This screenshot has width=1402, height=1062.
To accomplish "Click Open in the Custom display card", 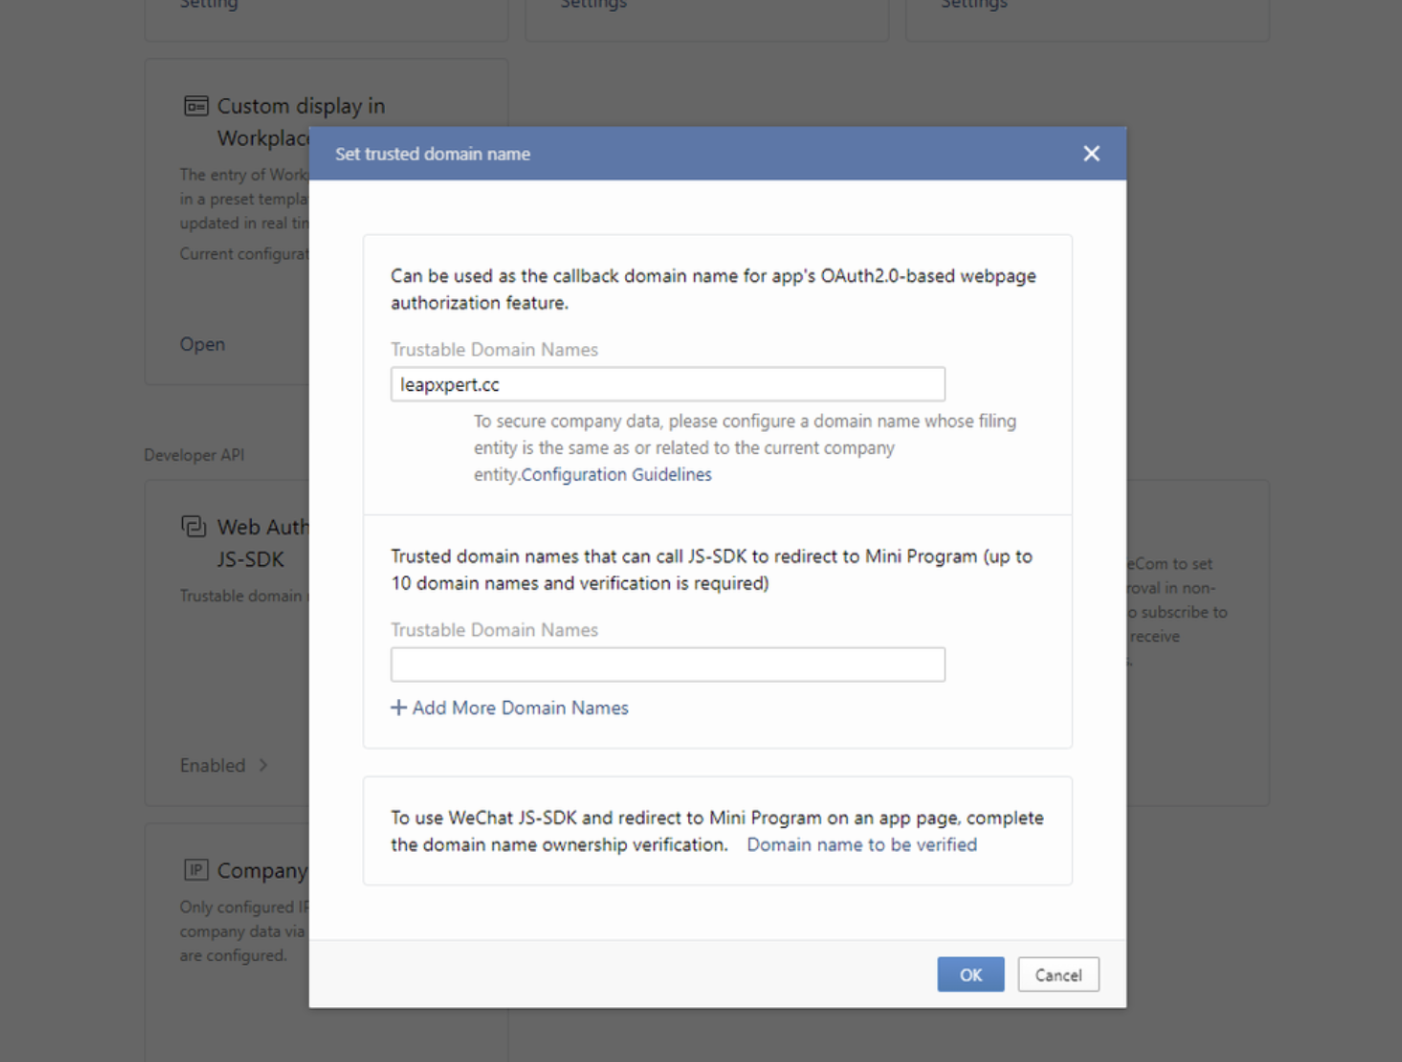I will (x=202, y=344).
